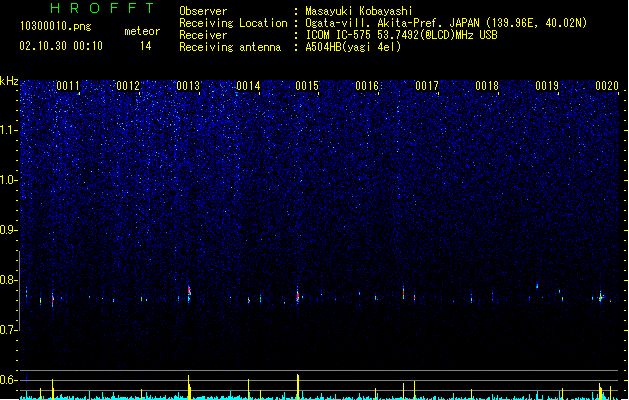Select the Ogata-vill. Akita-Pref. JAPAN location text
Image resolution: width=629 pixels, height=400 pixels.
(x=446, y=23)
